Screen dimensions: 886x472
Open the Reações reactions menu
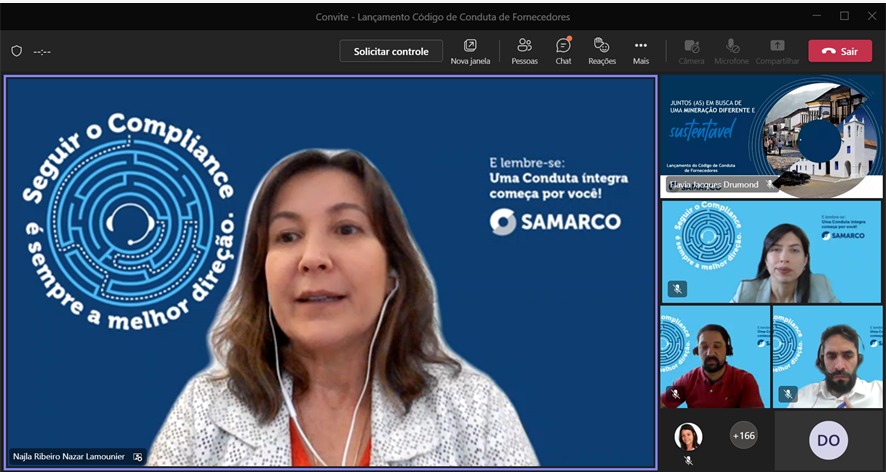pyautogui.click(x=602, y=51)
